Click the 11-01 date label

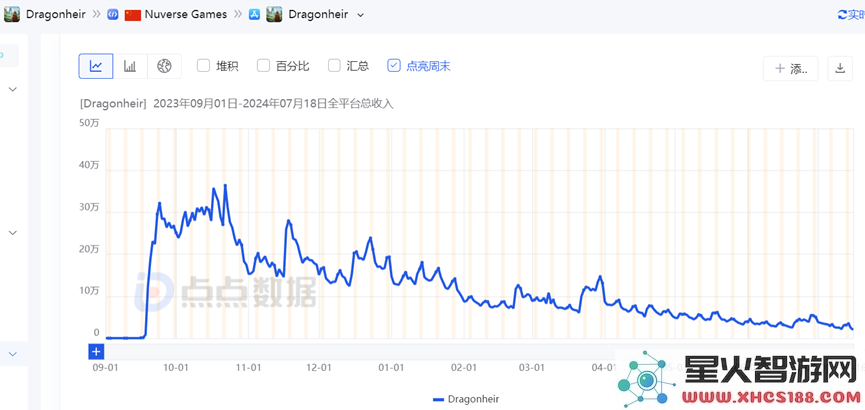248,368
